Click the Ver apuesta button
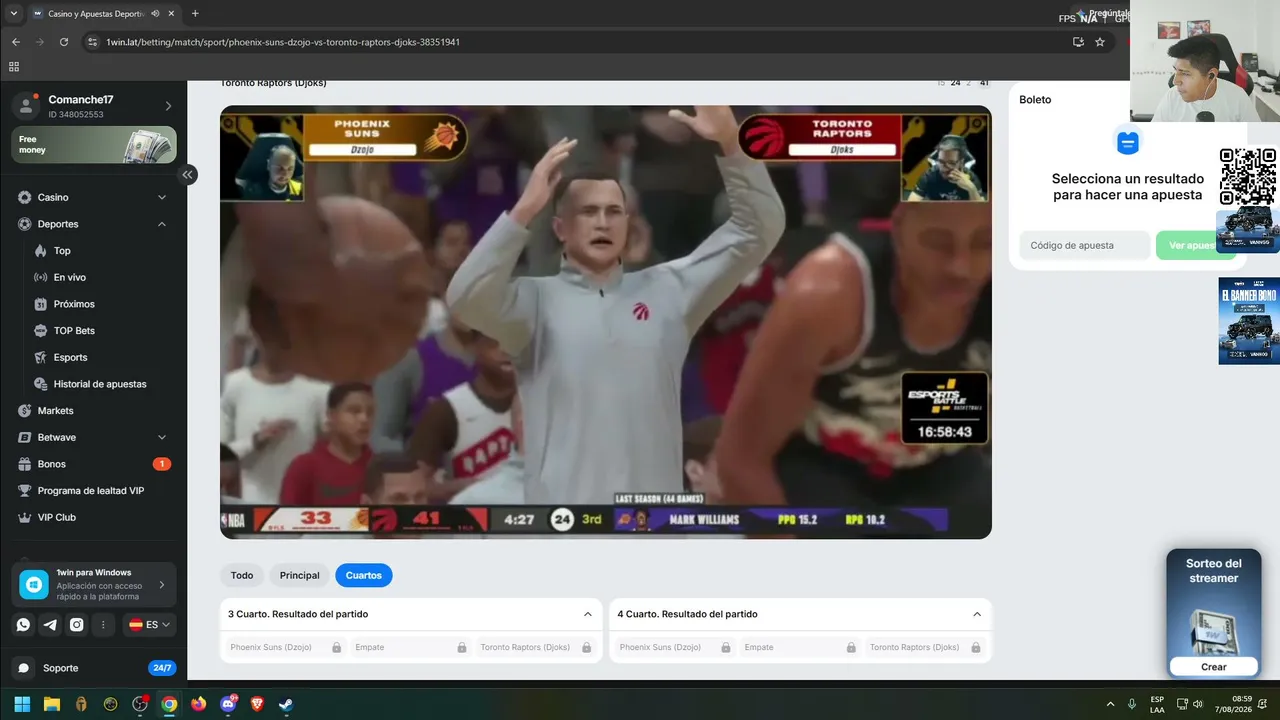This screenshot has width=1280, height=720. 1195,245
